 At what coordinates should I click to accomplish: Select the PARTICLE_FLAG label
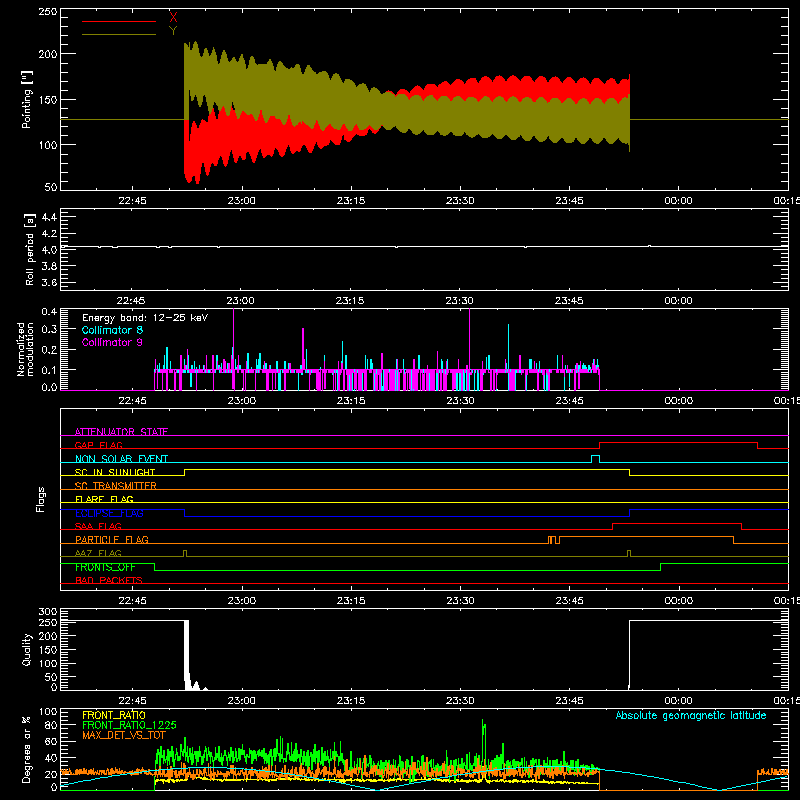112,539
